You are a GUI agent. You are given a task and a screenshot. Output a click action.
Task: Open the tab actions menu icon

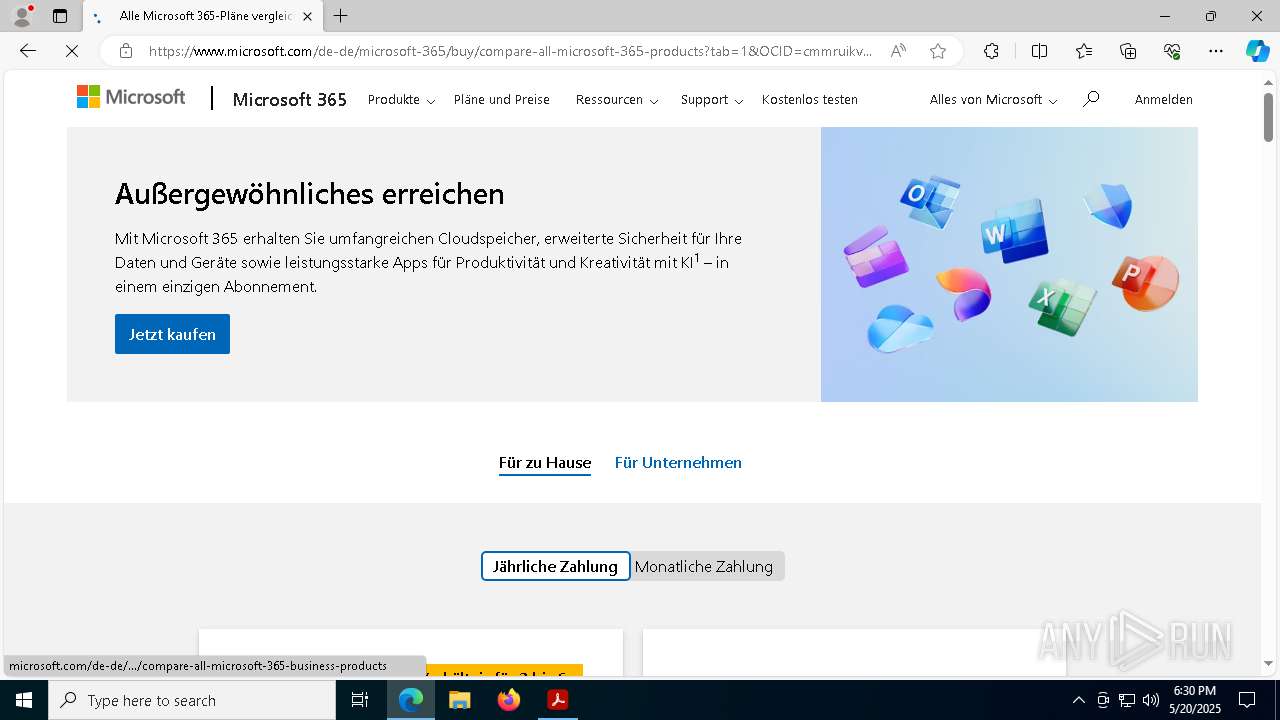(x=60, y=16)
